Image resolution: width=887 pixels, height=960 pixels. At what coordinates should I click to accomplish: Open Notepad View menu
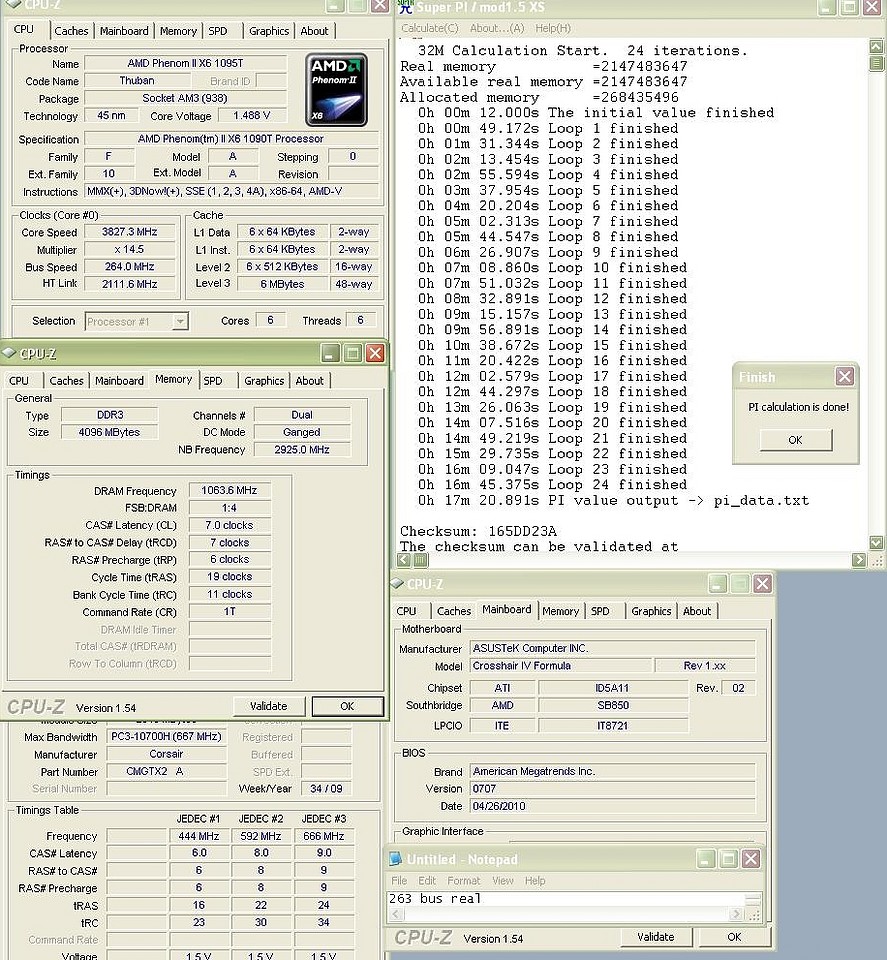(503, 880)
